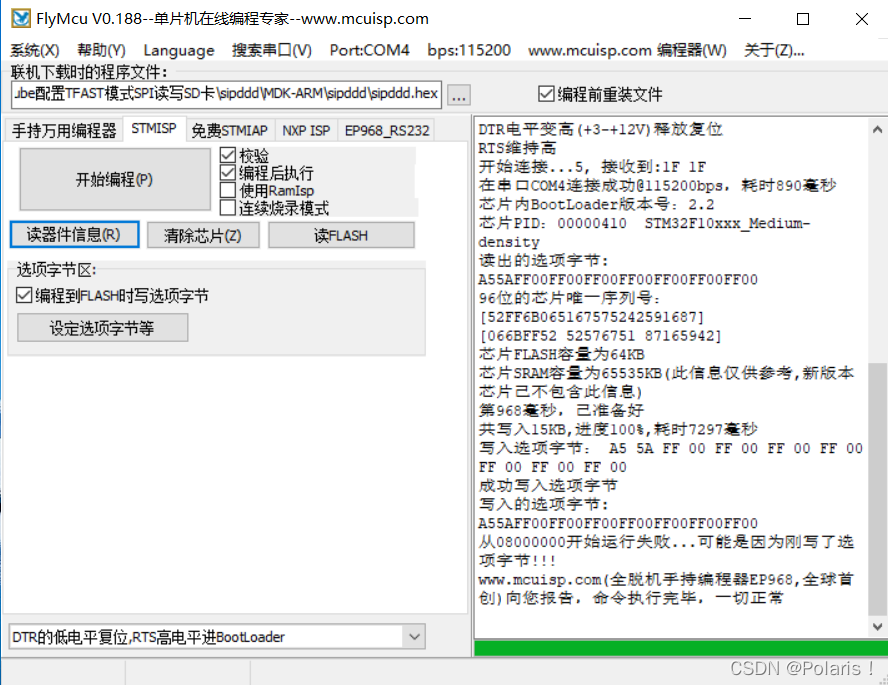Open www.mcuisp.com 编程器(W) menu
The width and height of the screenshot is (888, 685).
click(x=627, y=50)
